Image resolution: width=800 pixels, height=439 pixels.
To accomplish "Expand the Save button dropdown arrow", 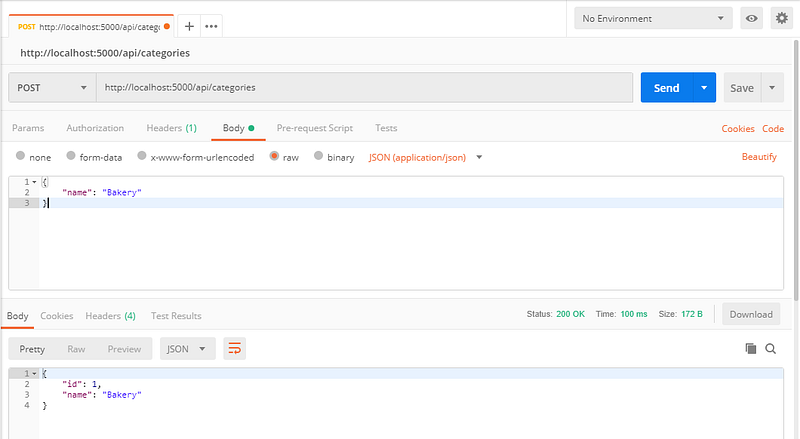I will [x=772, y=88].
